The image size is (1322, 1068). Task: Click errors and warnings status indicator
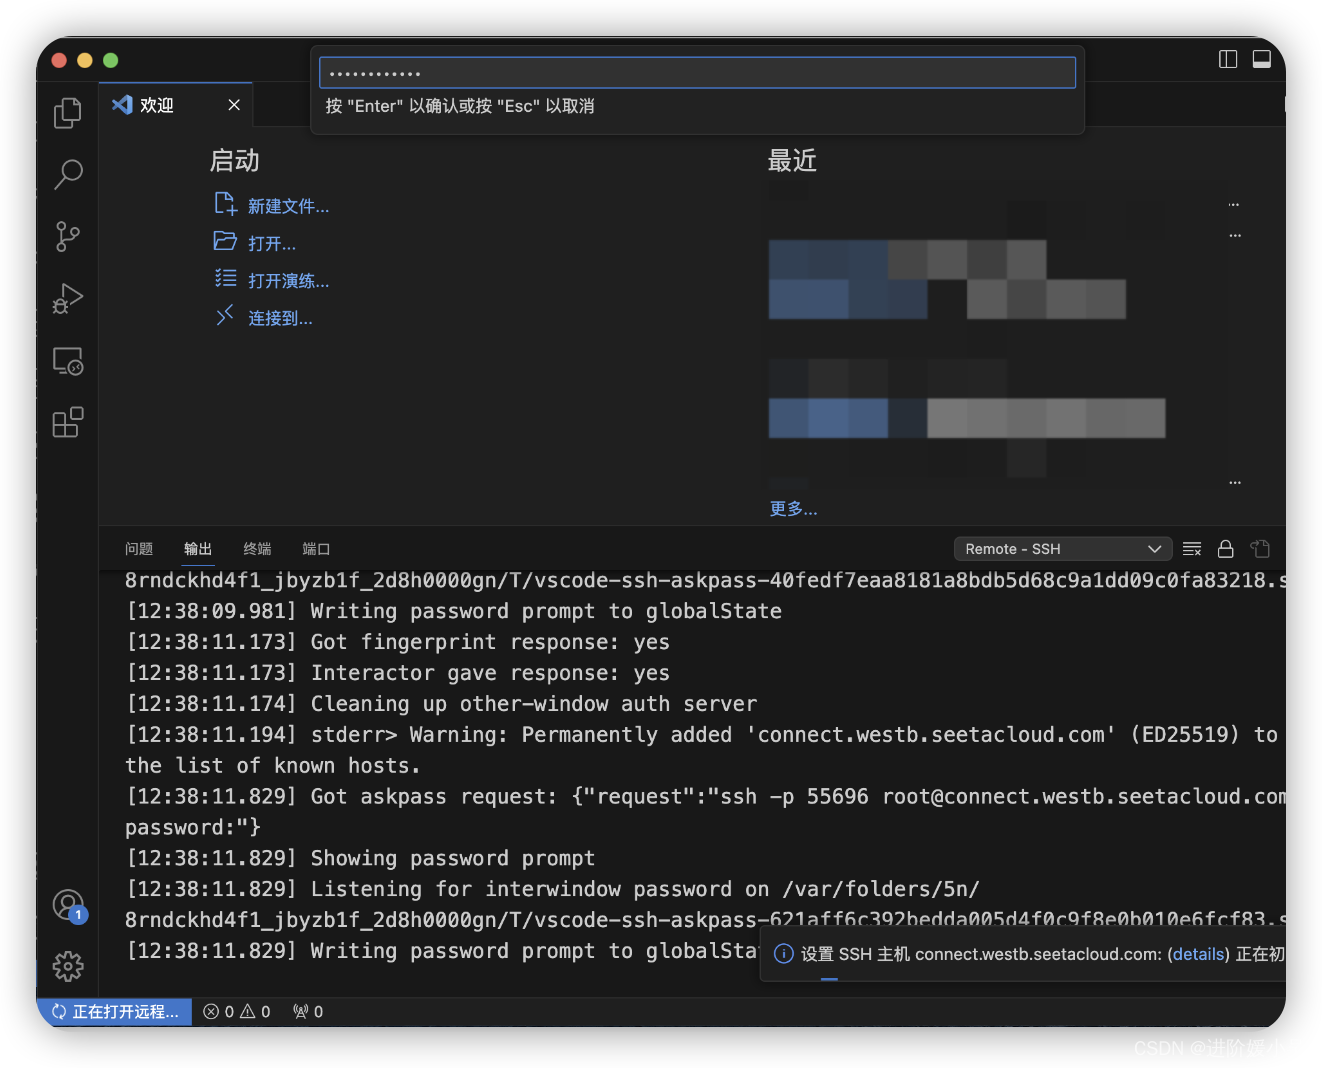(237, 1012)
